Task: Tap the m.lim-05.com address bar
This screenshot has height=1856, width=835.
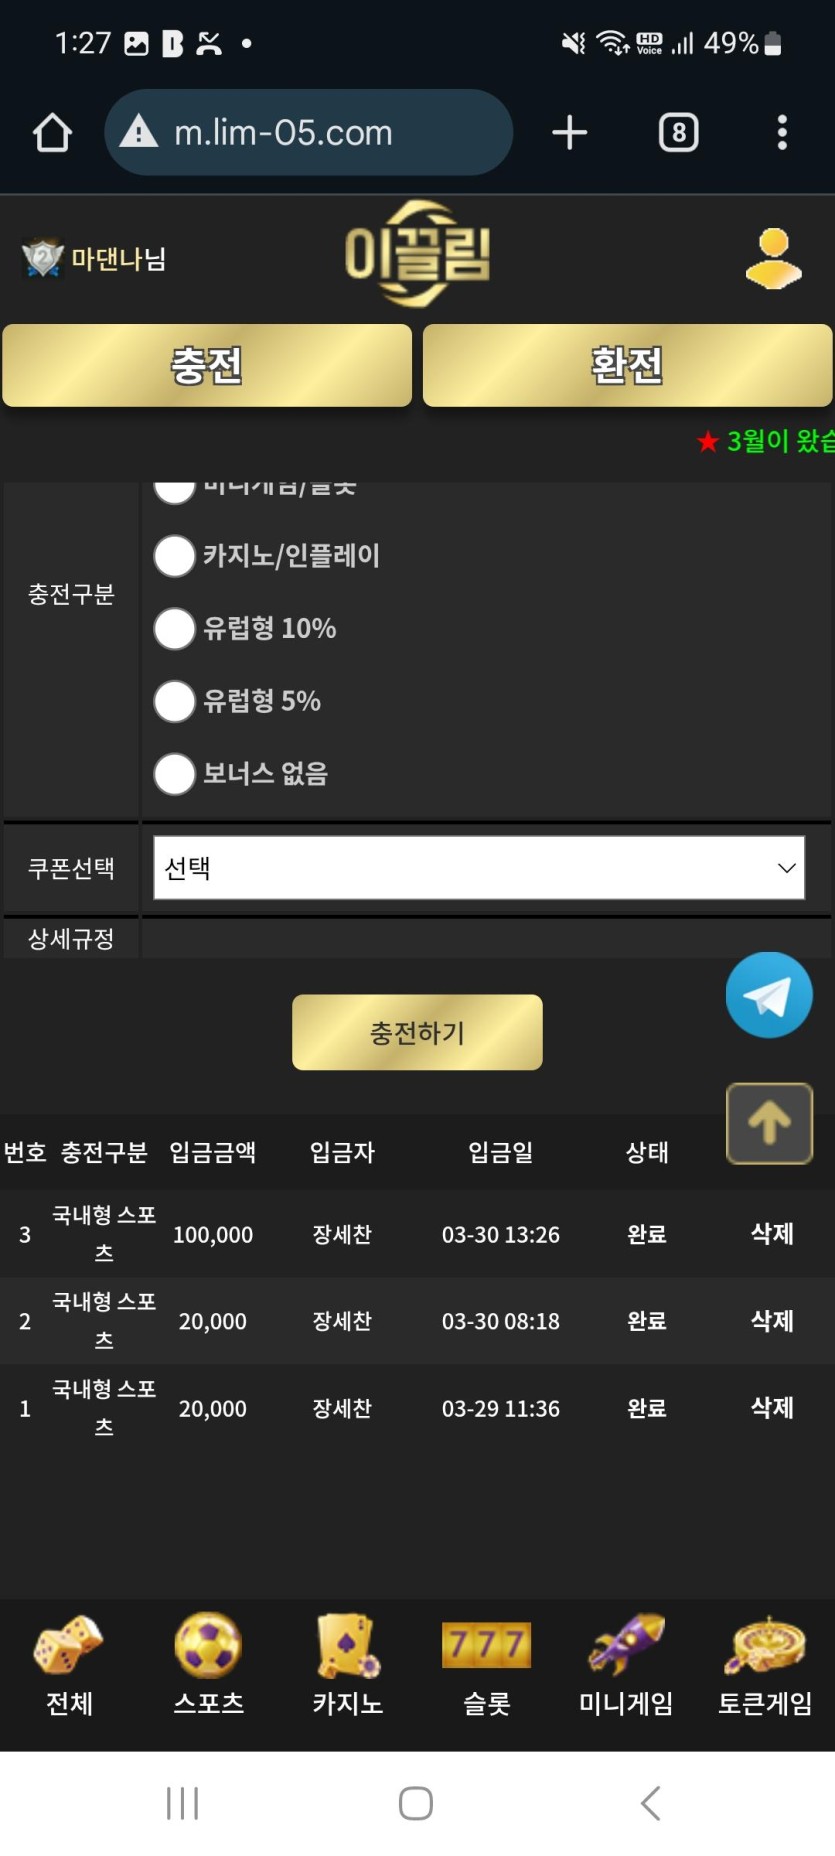Action: 308,133
